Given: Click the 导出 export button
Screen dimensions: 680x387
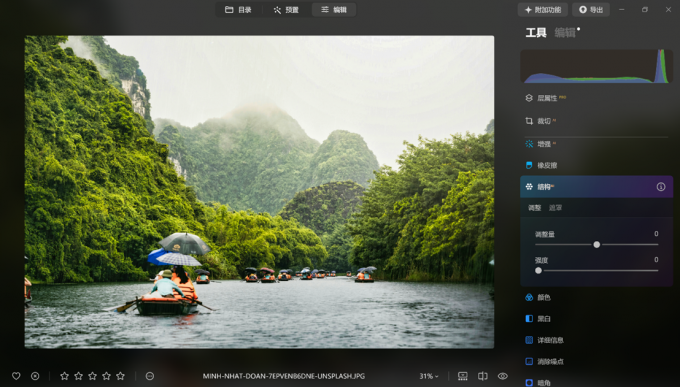Looking at the screenshot, I should 591,10.
